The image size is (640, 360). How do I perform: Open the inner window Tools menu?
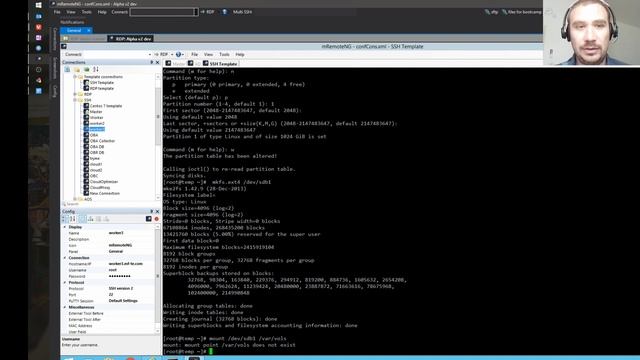224,54
